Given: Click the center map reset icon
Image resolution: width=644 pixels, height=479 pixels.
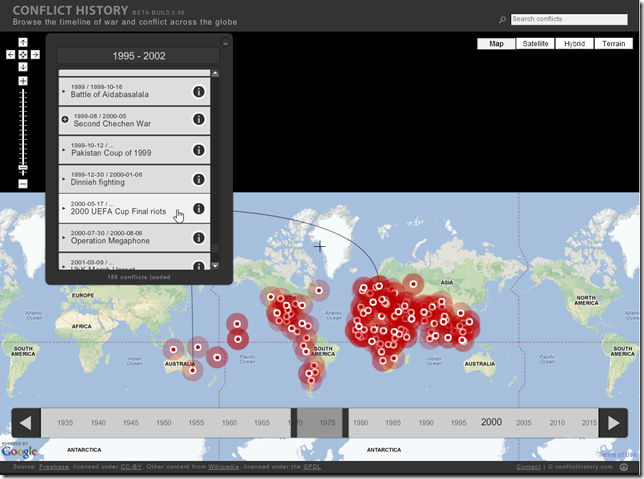Looking at the screenshot, I should point(23,55).
